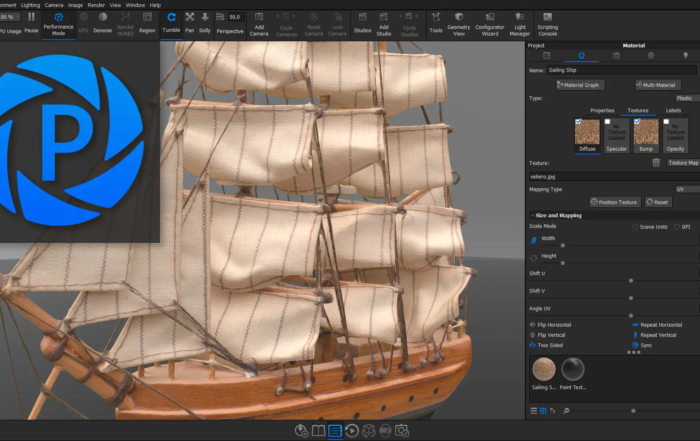Image resolution: width=700 pixels, height=441 pixels.
Task: Reset the texture mapping
Action: tap(658, 202)
